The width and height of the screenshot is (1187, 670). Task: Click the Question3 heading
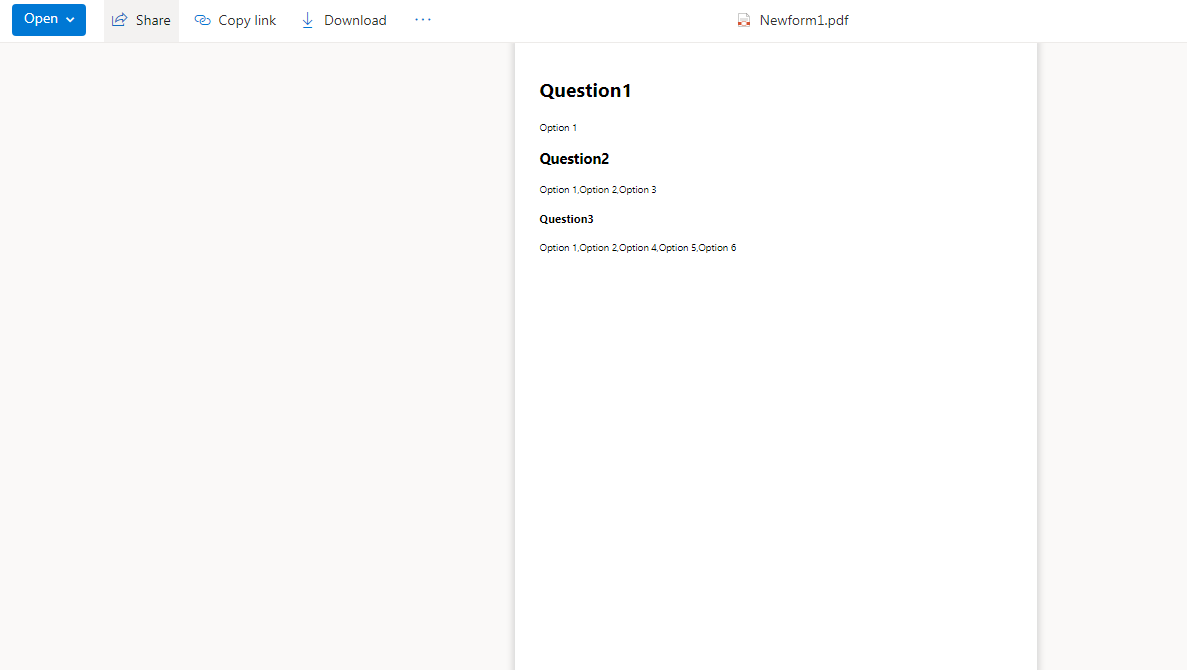566,220
